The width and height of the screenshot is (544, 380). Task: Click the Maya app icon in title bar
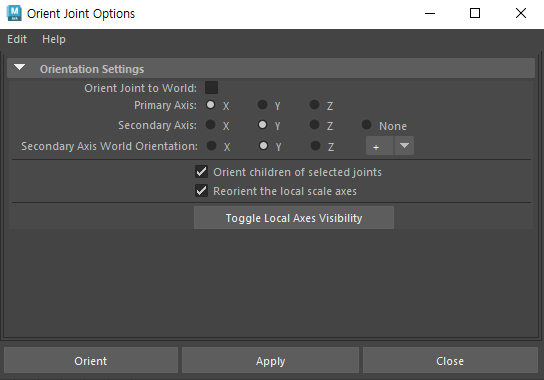pos(14,13)
